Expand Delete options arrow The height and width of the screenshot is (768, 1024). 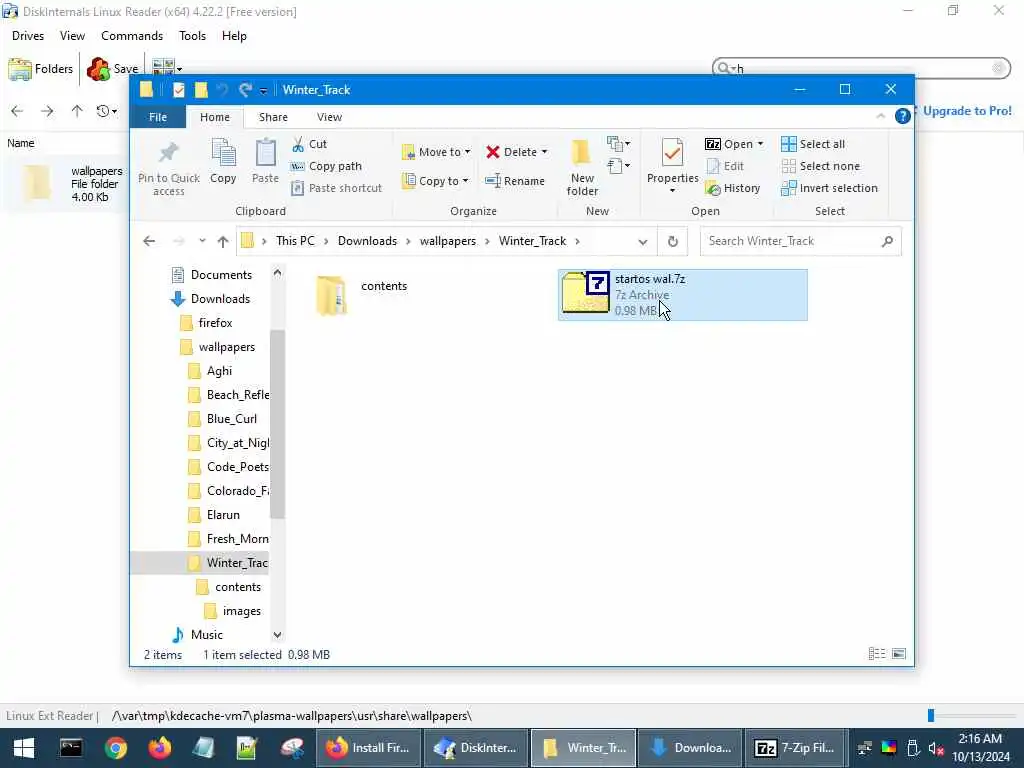click(545, 152)
